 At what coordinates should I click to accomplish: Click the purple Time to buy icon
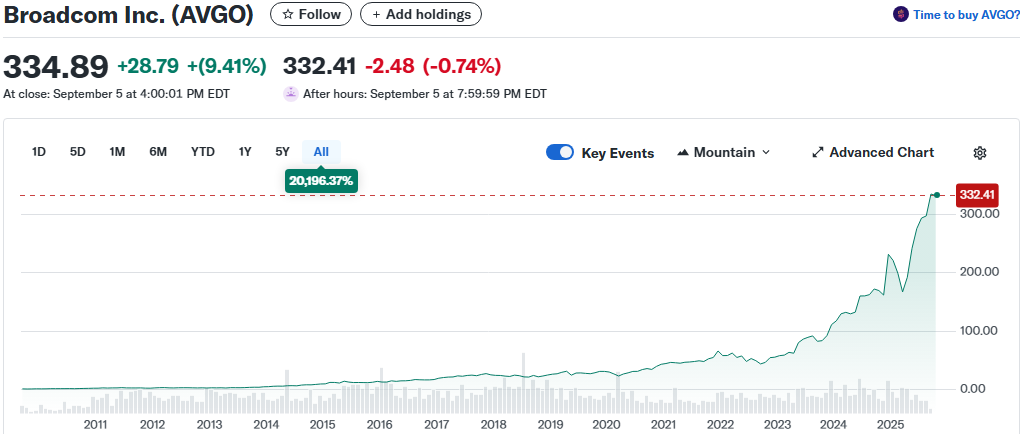pyautogui.click(x=900, y=15)
